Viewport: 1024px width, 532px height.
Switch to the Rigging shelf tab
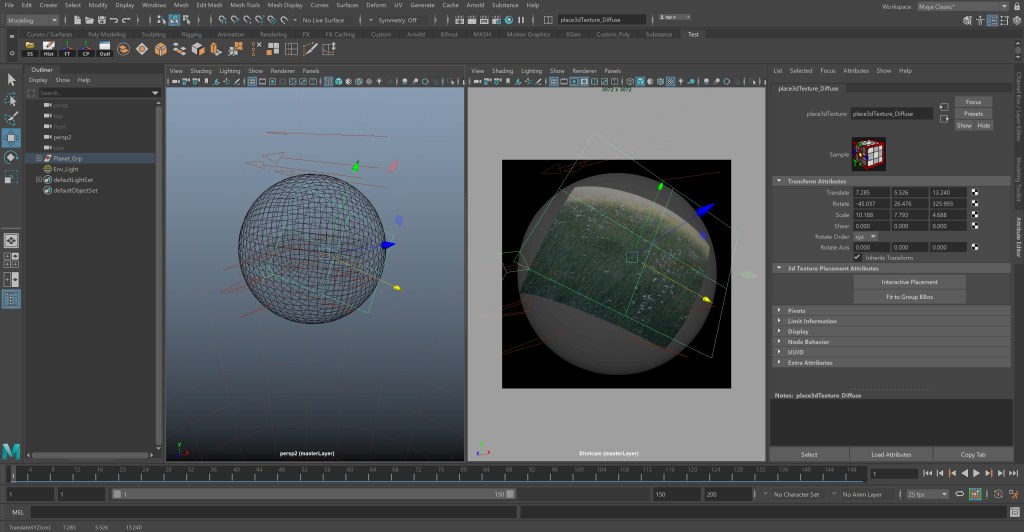[x=190, y=34]
